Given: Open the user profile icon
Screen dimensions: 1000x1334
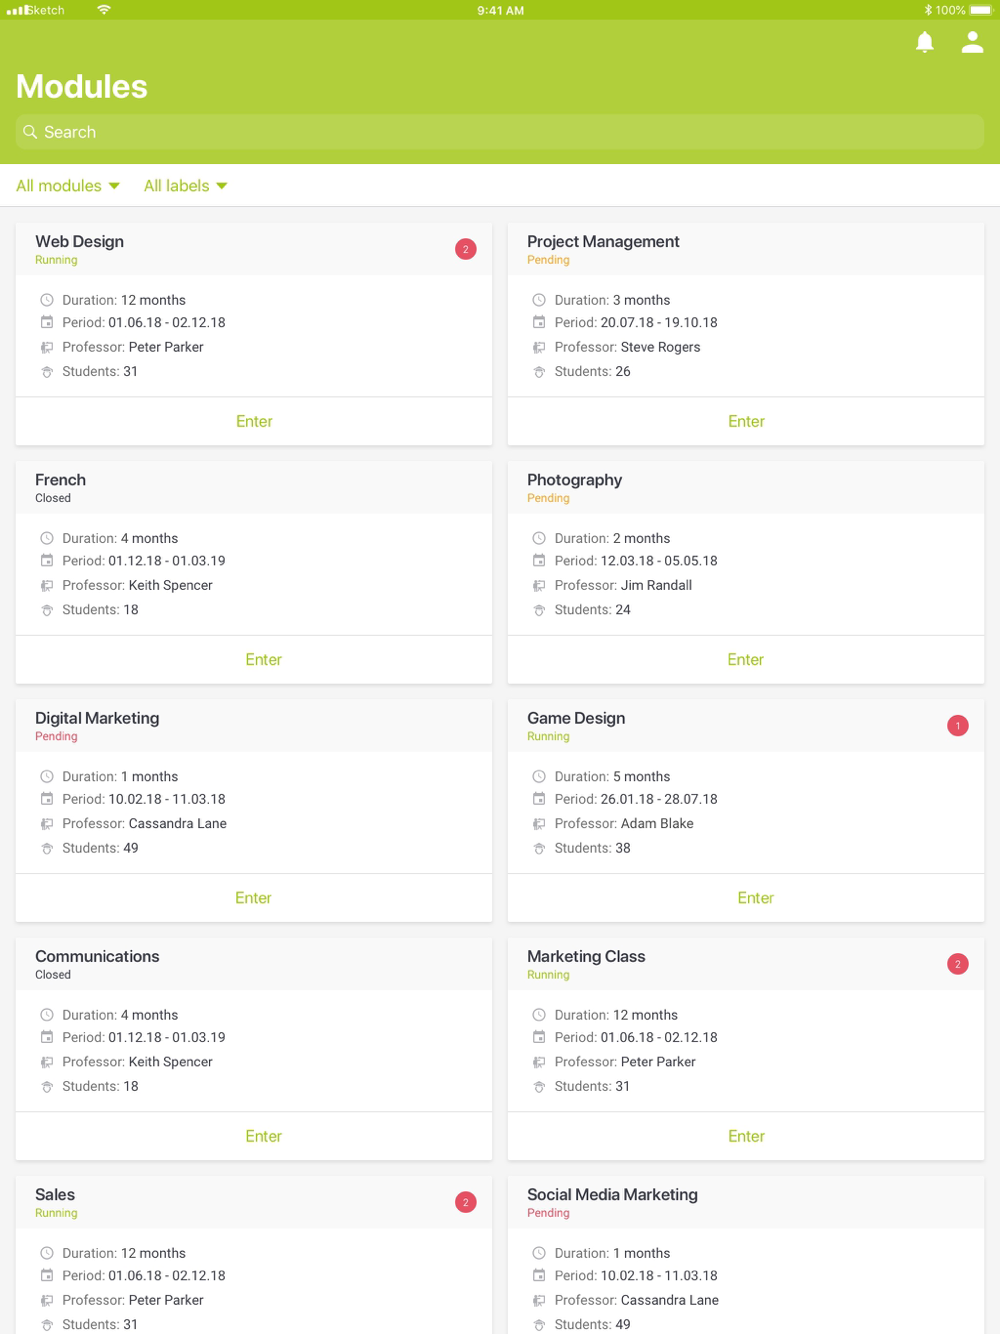Looking at the screenshot, I should [972, 42].
